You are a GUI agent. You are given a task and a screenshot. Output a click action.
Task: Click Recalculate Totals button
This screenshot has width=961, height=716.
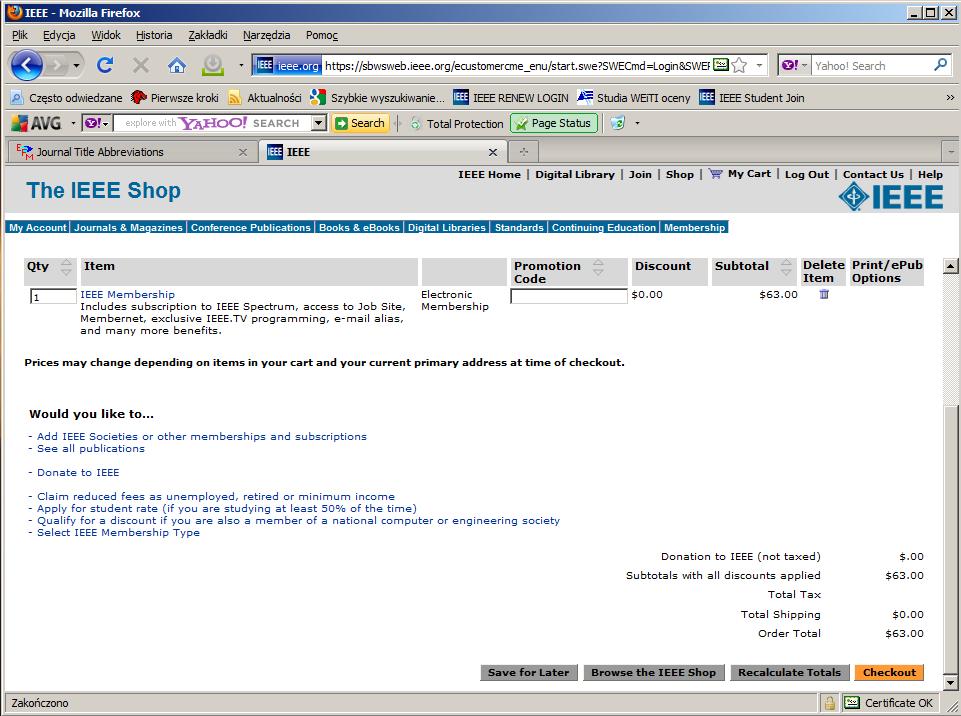coord(789,672)
